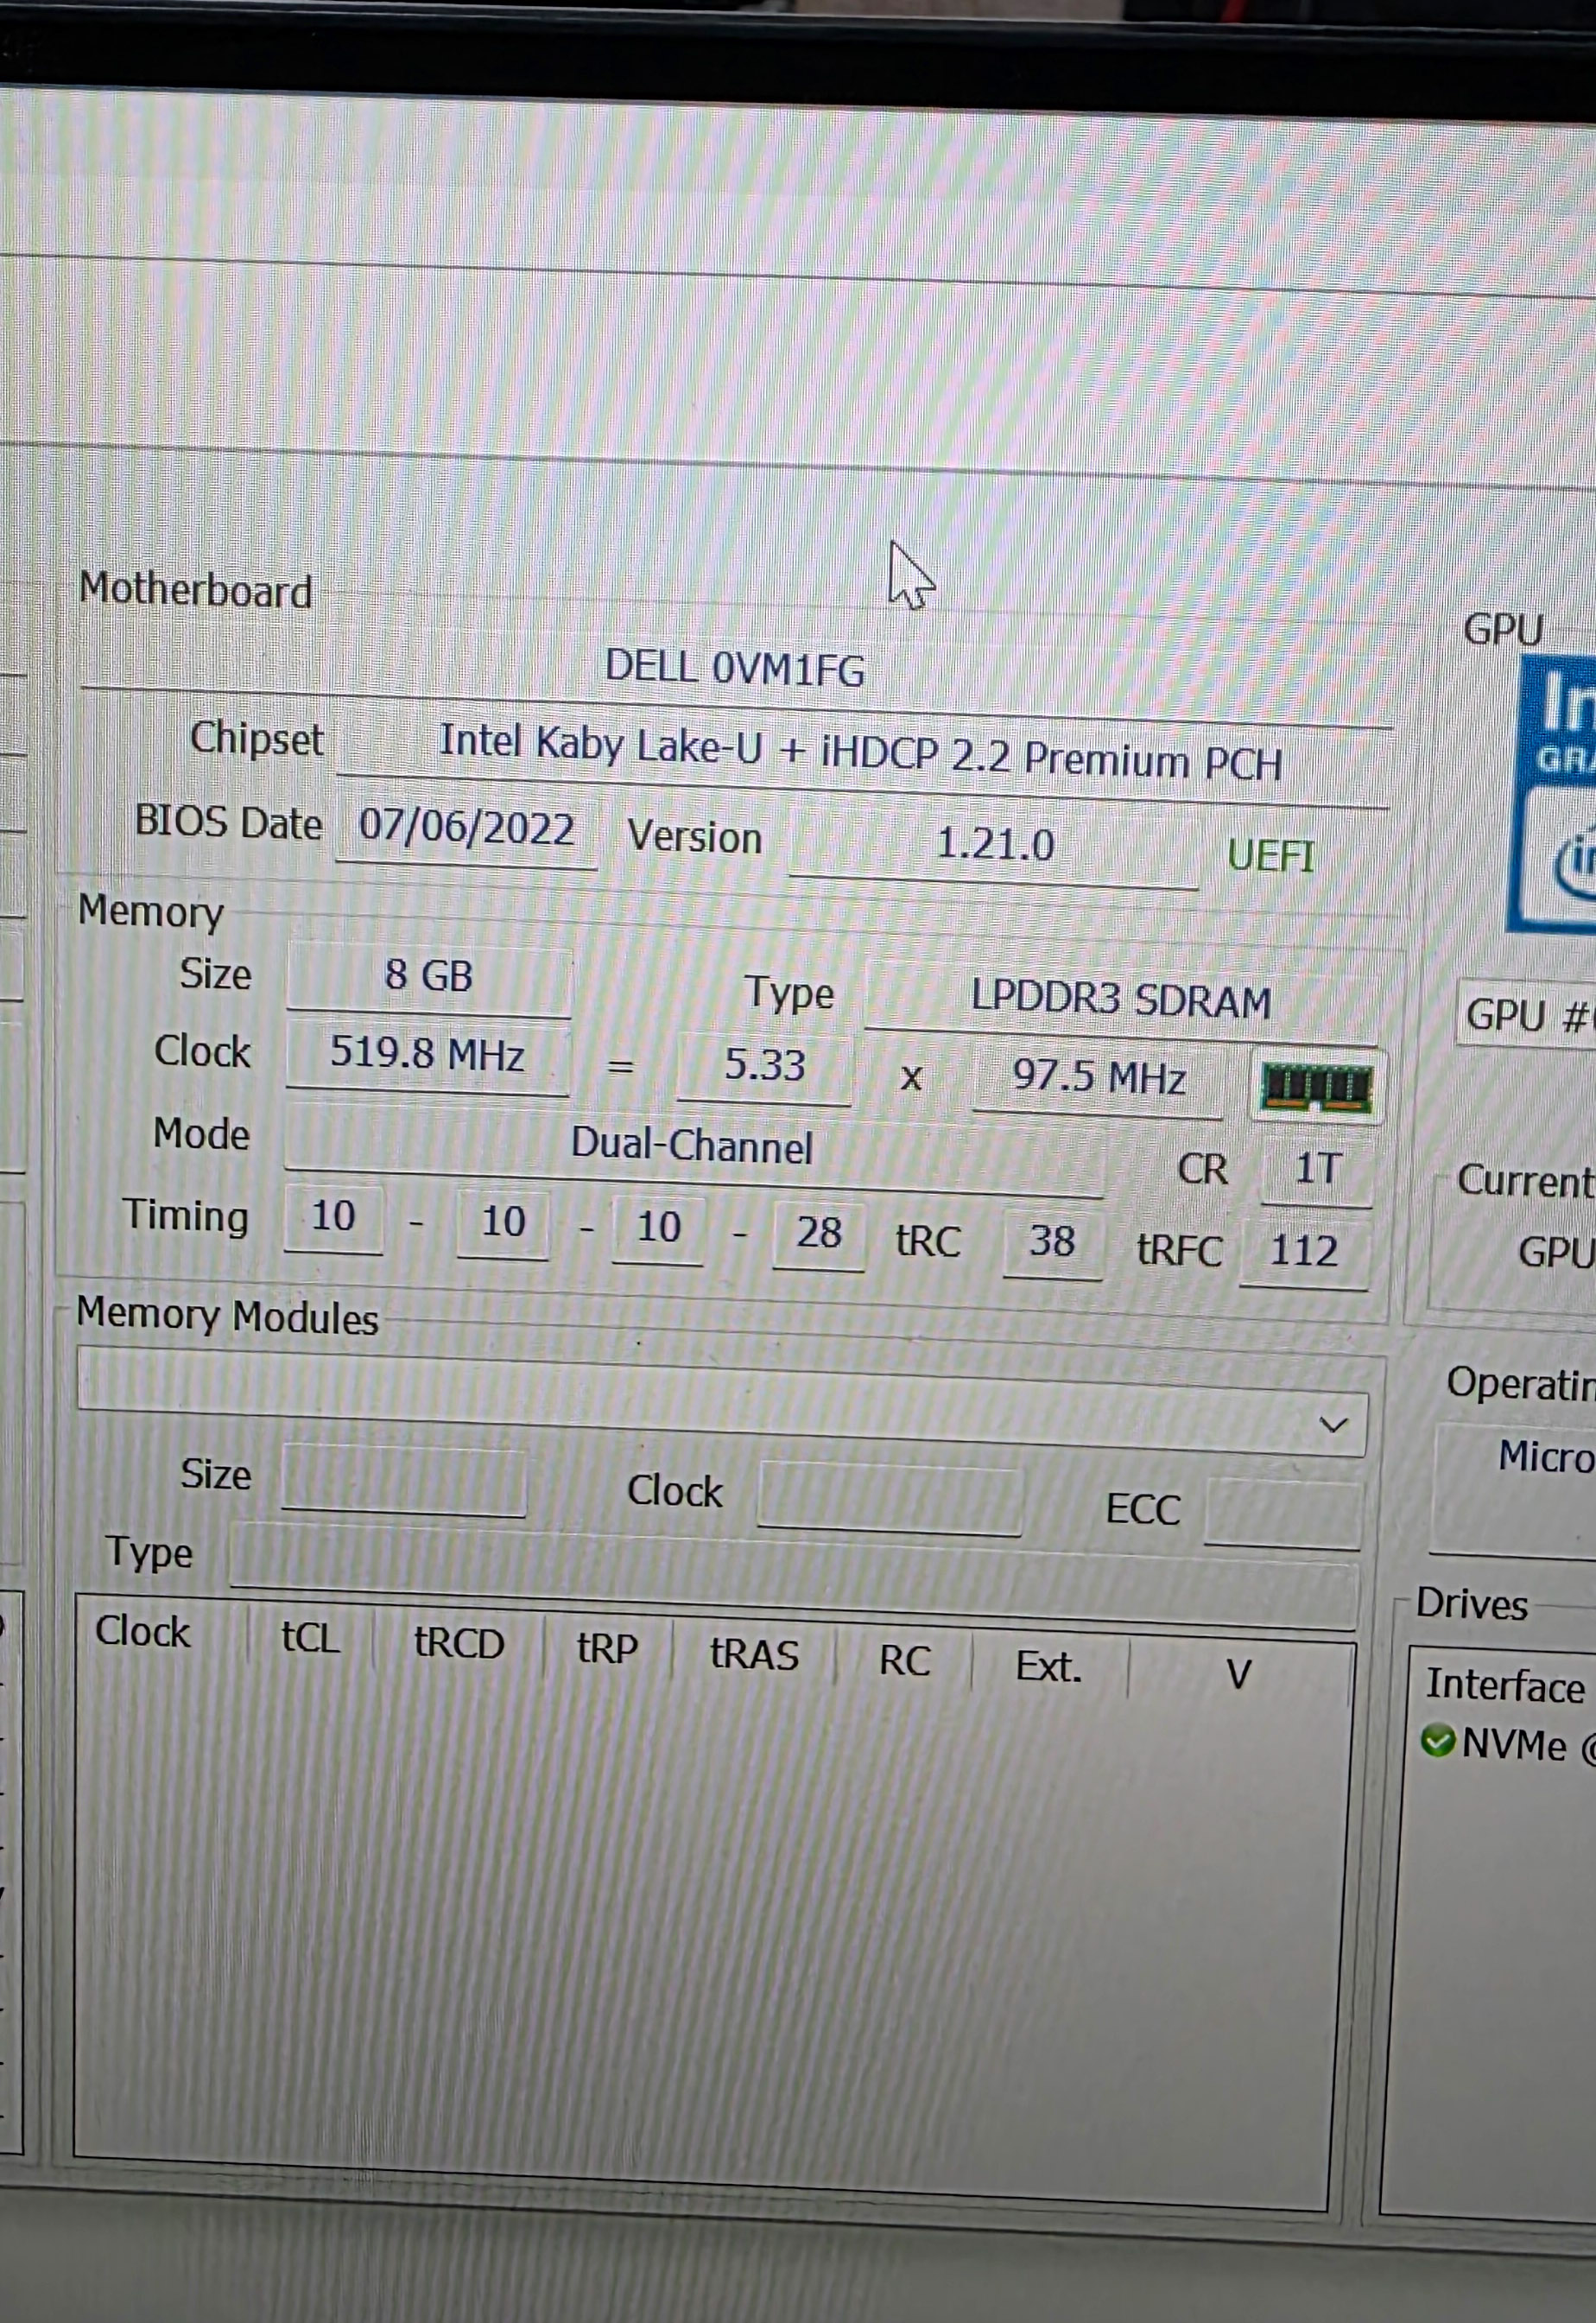1596x2323 pixels.
Task: Click the tCL column header
Action: click(x=310, y=1638)
